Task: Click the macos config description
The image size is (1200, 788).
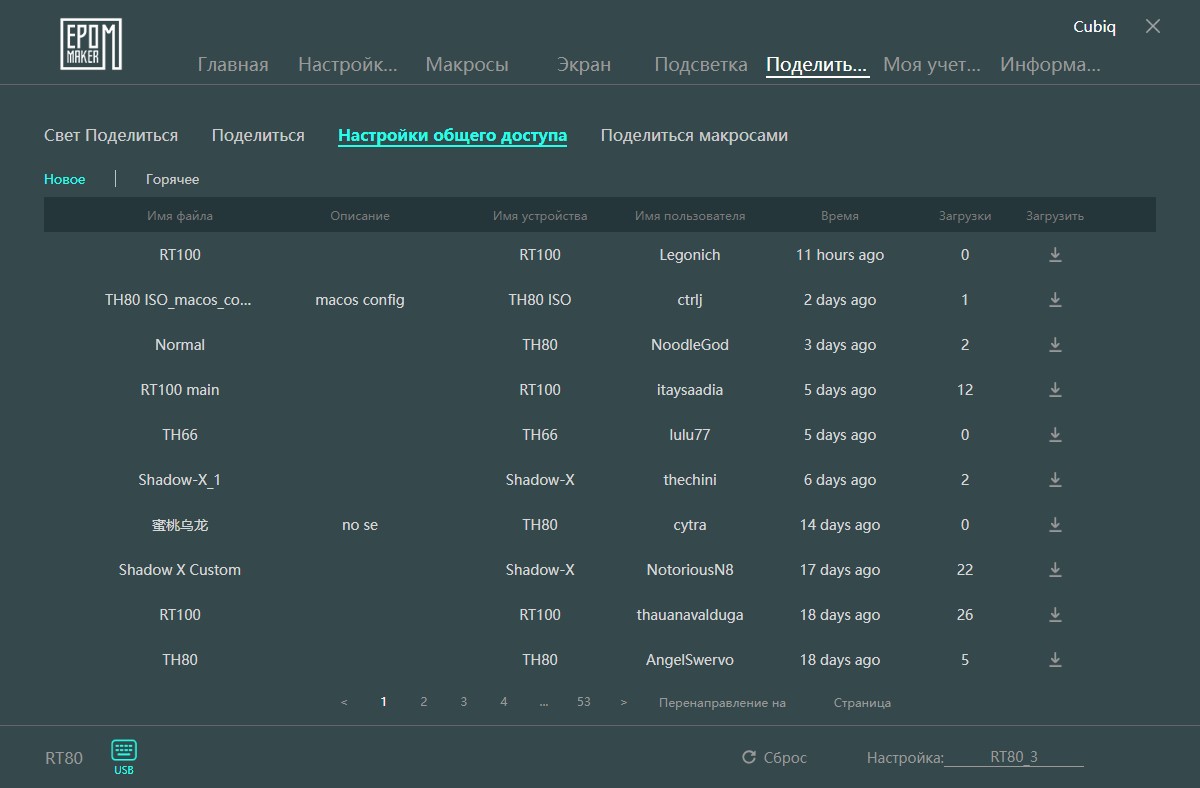Action: (360, 300)
